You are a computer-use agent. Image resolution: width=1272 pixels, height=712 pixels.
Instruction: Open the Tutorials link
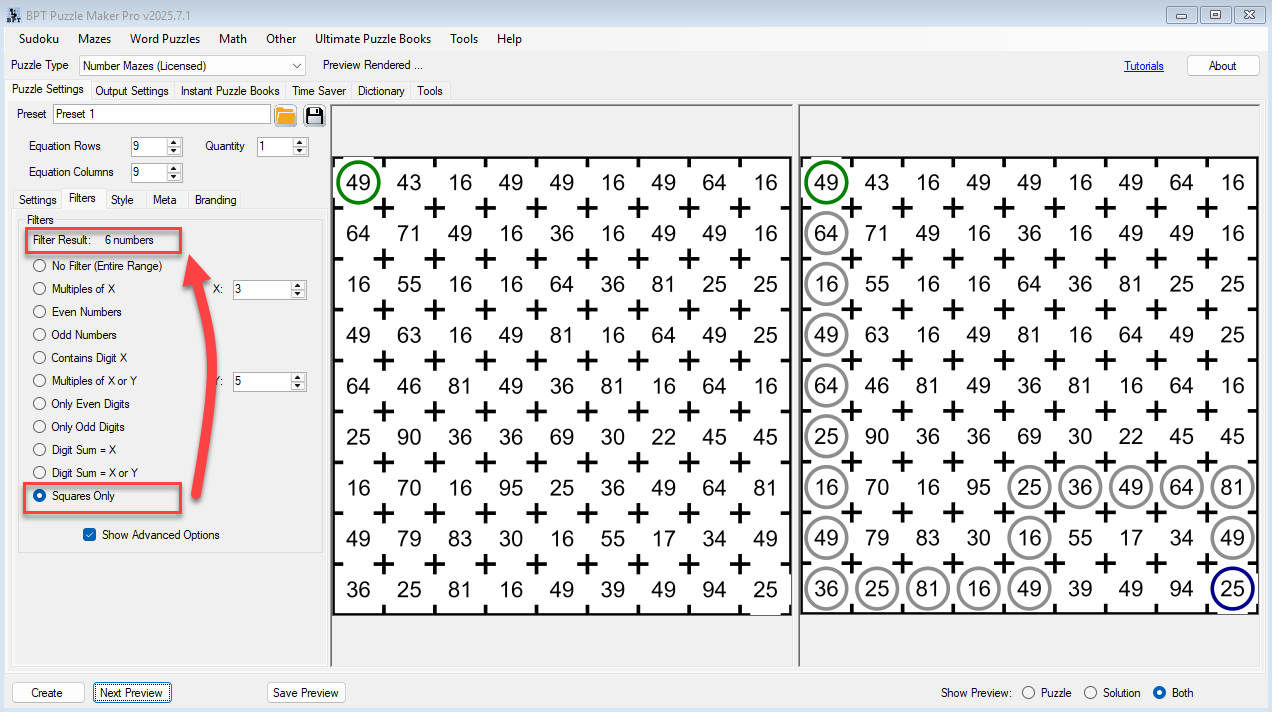1143,66
